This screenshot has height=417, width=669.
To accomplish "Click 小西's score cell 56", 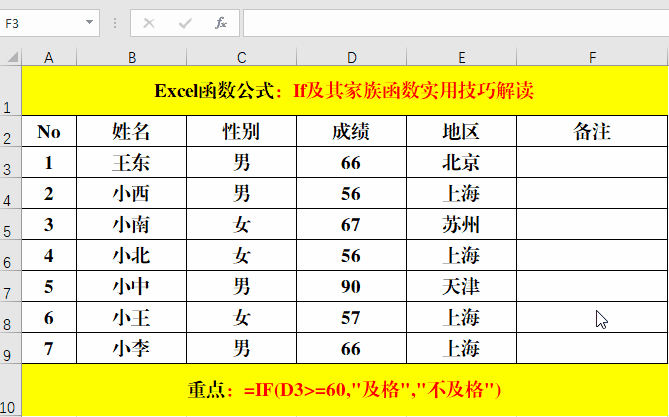I will pyautogui.click(x=352, y=193).
